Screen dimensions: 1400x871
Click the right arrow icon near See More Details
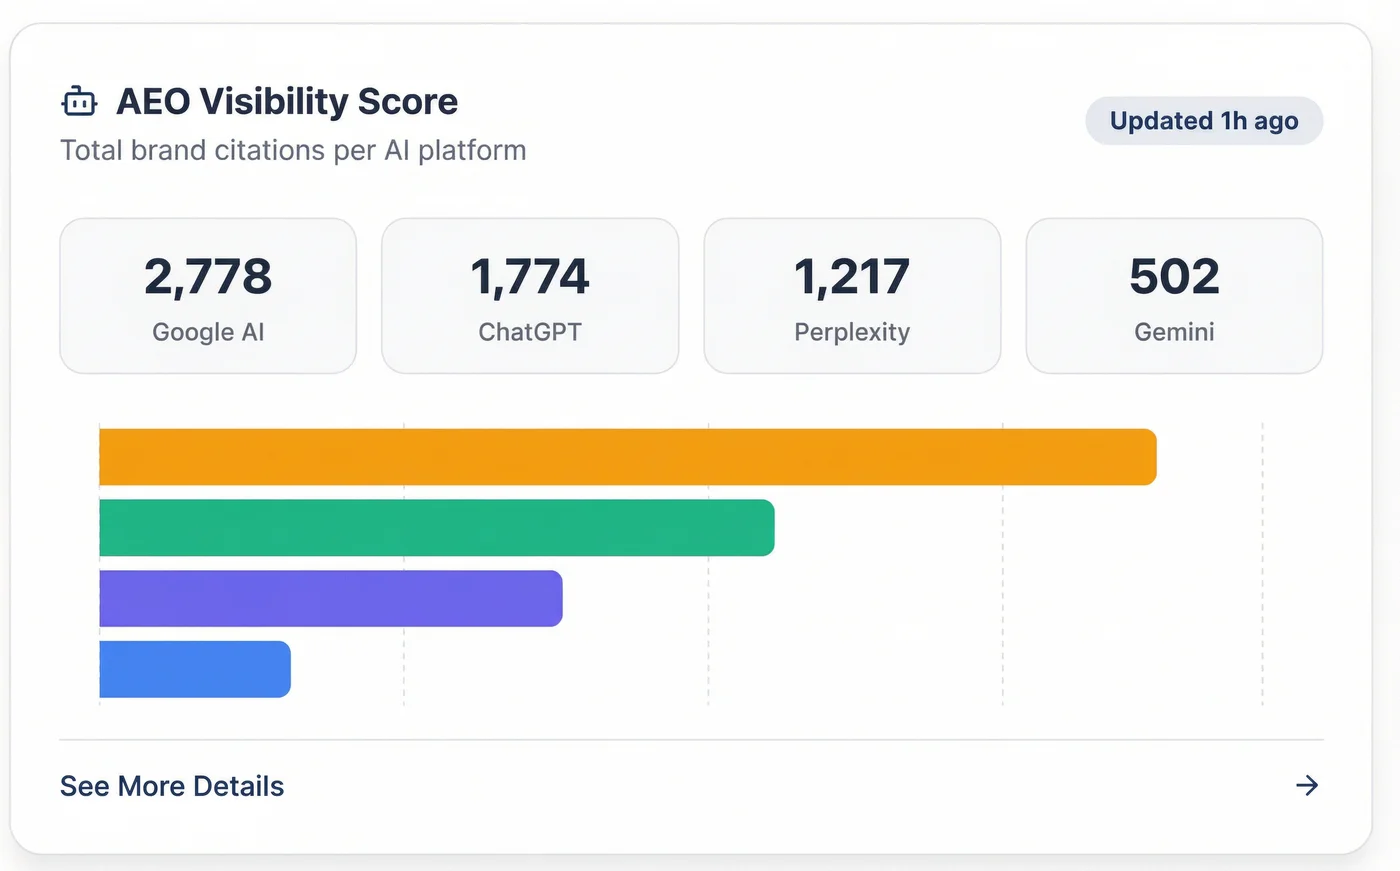1307,786
